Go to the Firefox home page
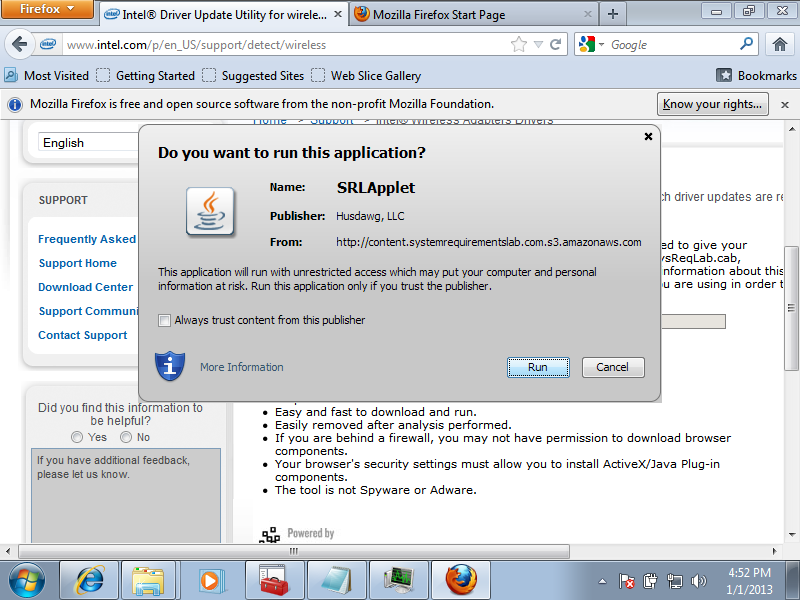The width and height of the screenshot is (800, 600). pos(780,44)
